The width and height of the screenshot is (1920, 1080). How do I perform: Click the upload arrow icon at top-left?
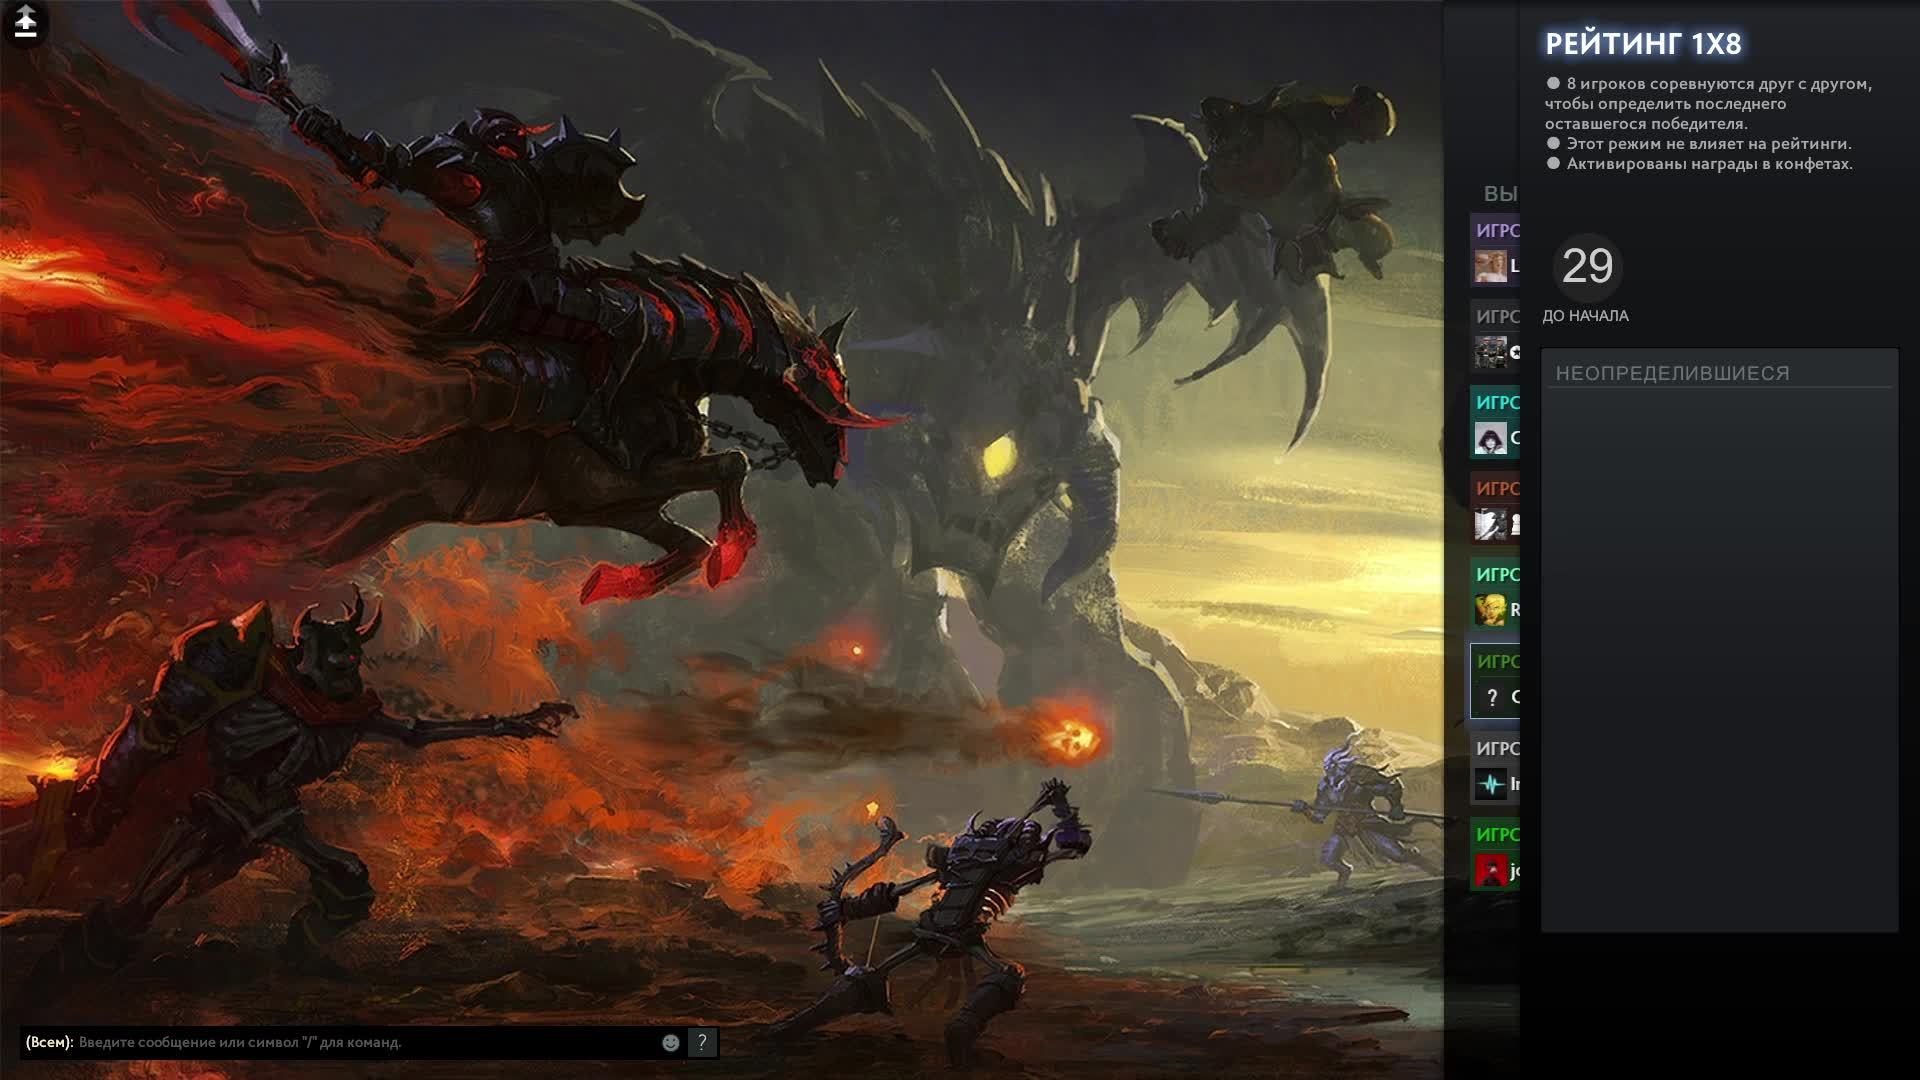coord(26,22)
